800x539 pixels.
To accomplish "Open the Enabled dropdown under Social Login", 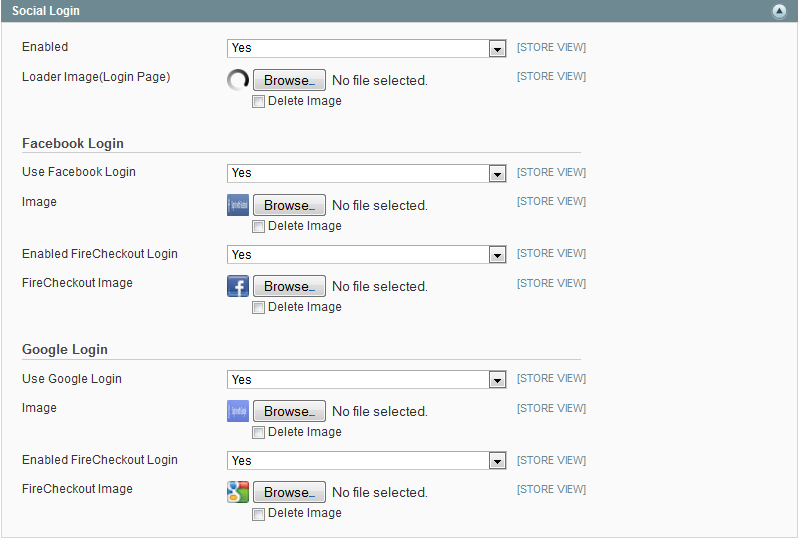I will (367, 48).
